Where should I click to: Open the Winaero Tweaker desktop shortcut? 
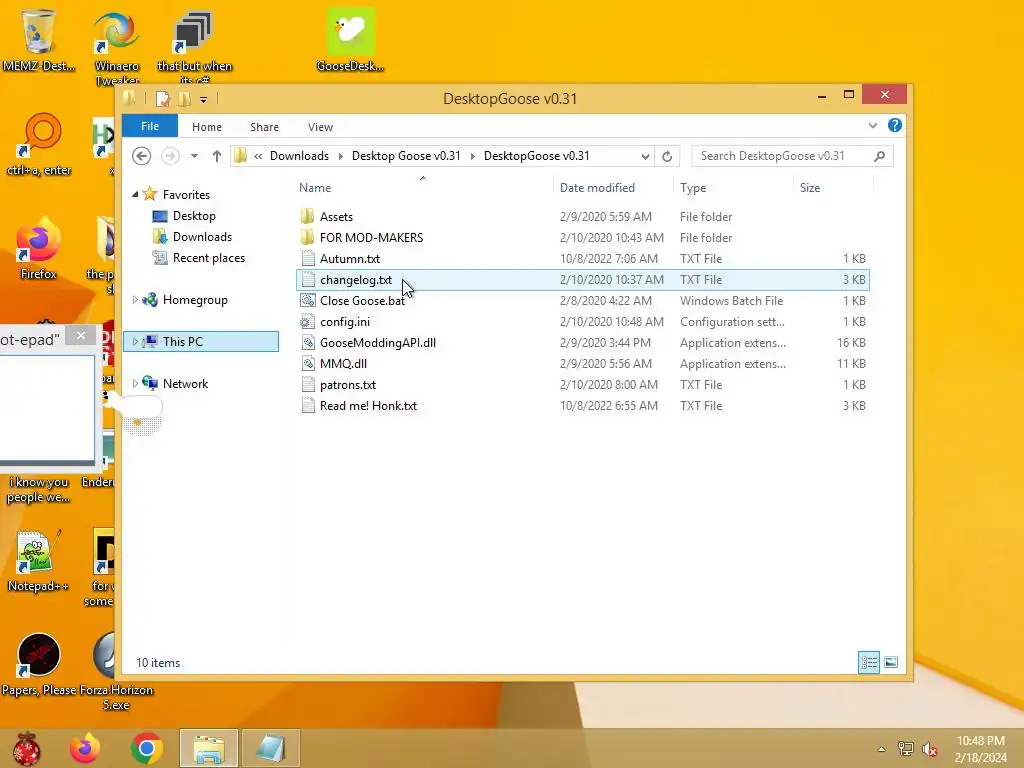(x=117, y=48)
